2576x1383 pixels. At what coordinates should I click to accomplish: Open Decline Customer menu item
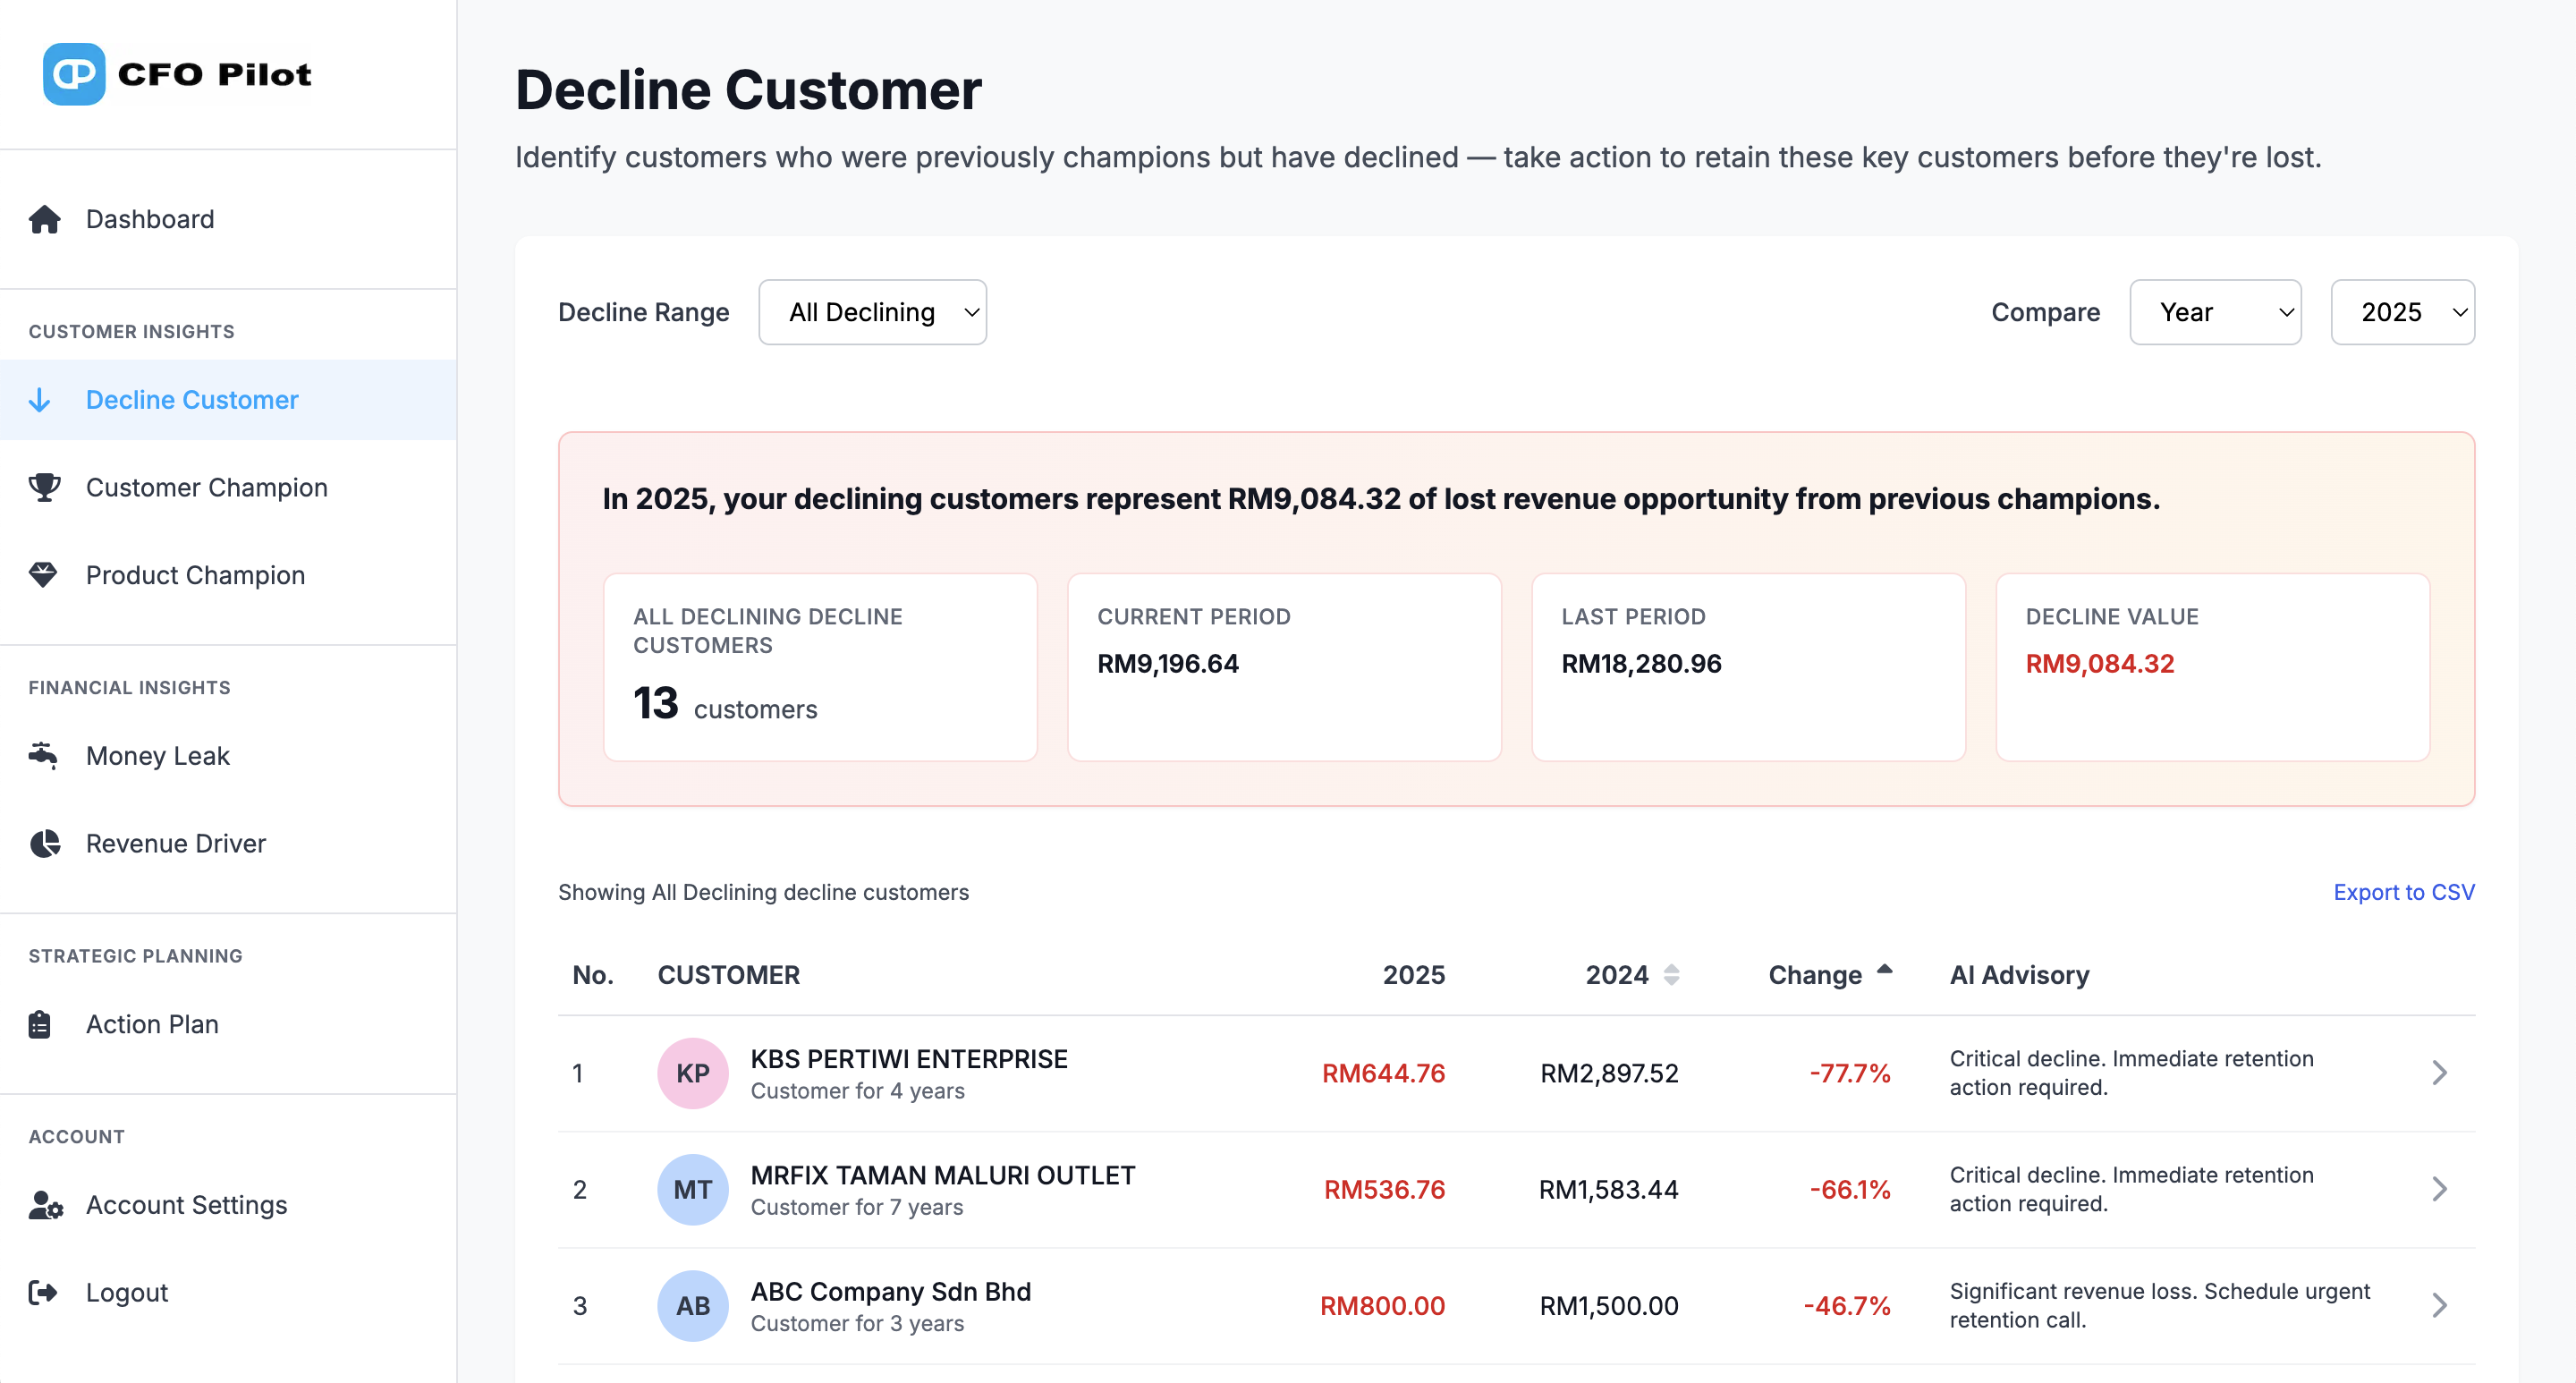point(192,400)
